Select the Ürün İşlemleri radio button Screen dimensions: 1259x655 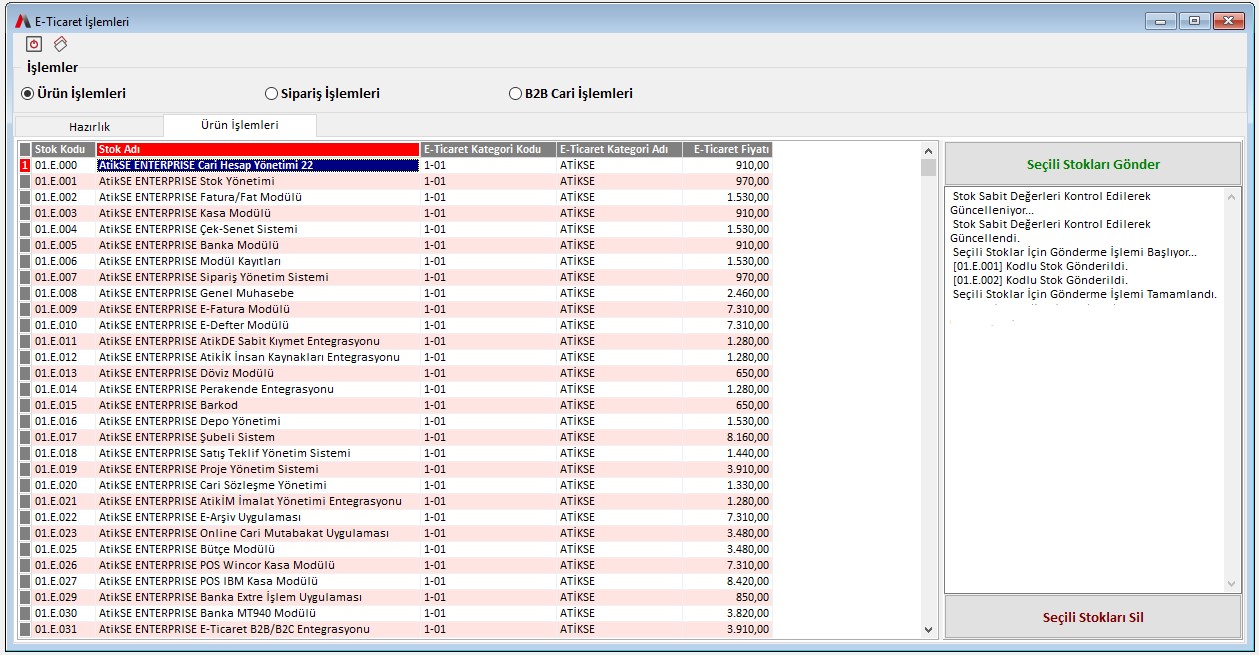[74, 94]
